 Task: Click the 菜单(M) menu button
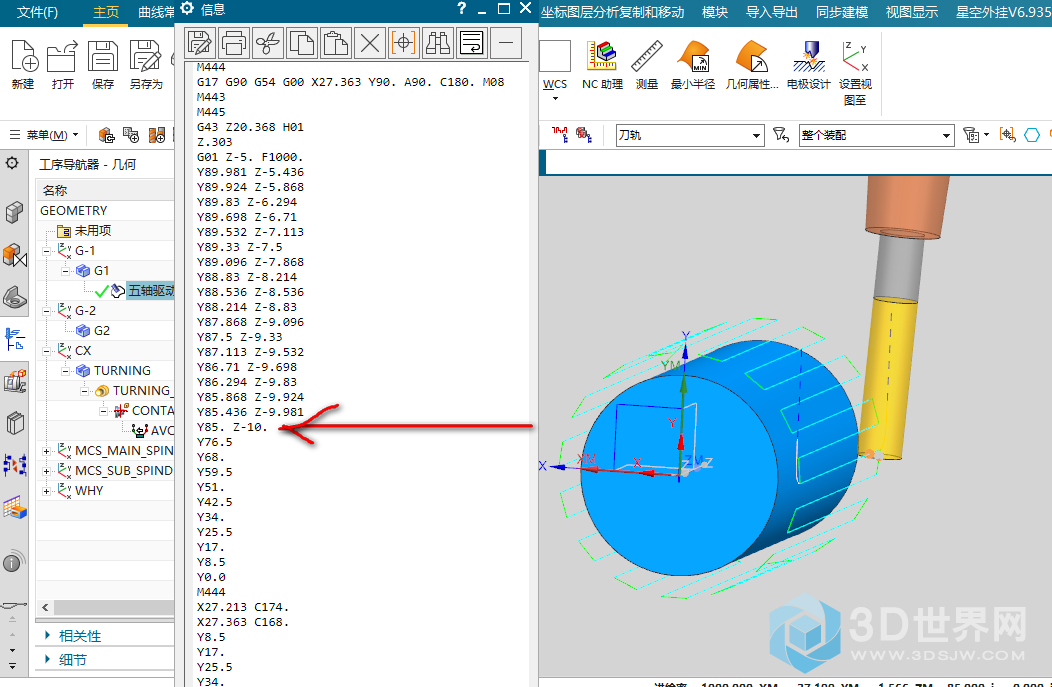click(46, 135)
